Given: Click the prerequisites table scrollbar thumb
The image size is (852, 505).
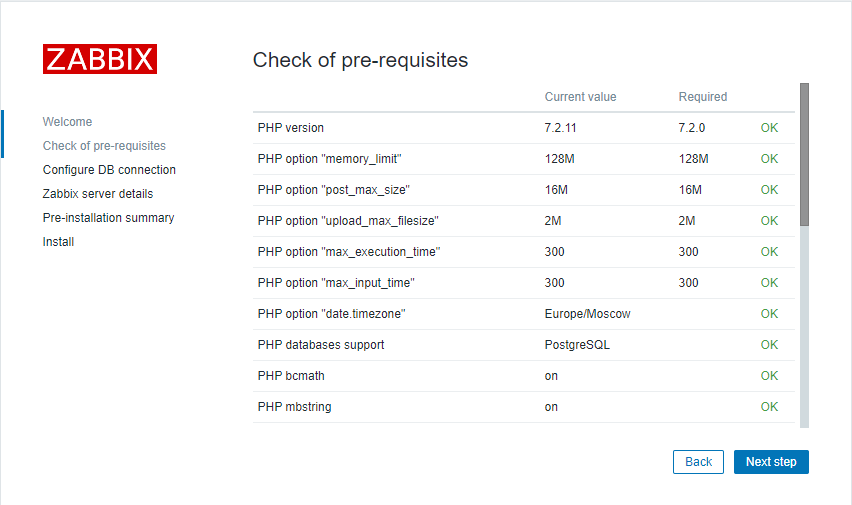Looking at the screenshot, I should pos(804,155).
